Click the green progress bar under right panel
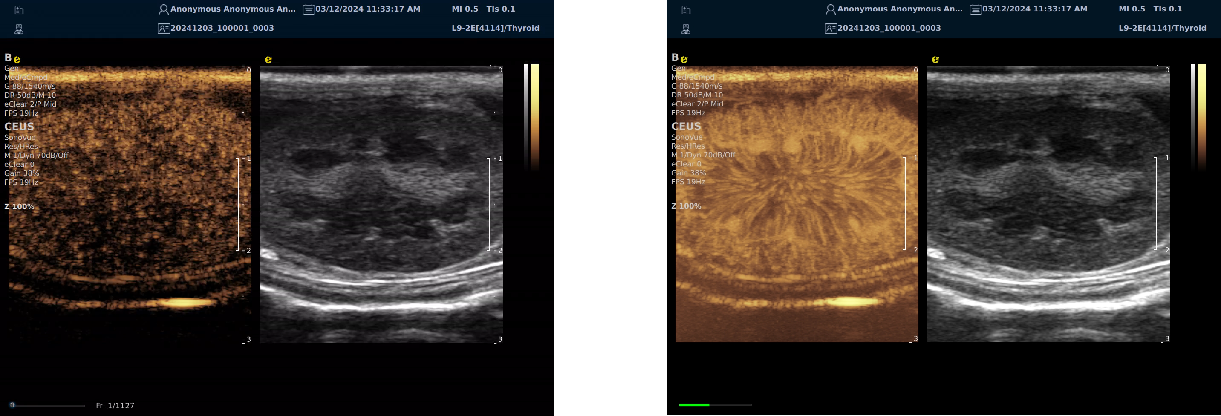Image resolution: width=1221 pixels, height=416 pixels. [694, 405]
